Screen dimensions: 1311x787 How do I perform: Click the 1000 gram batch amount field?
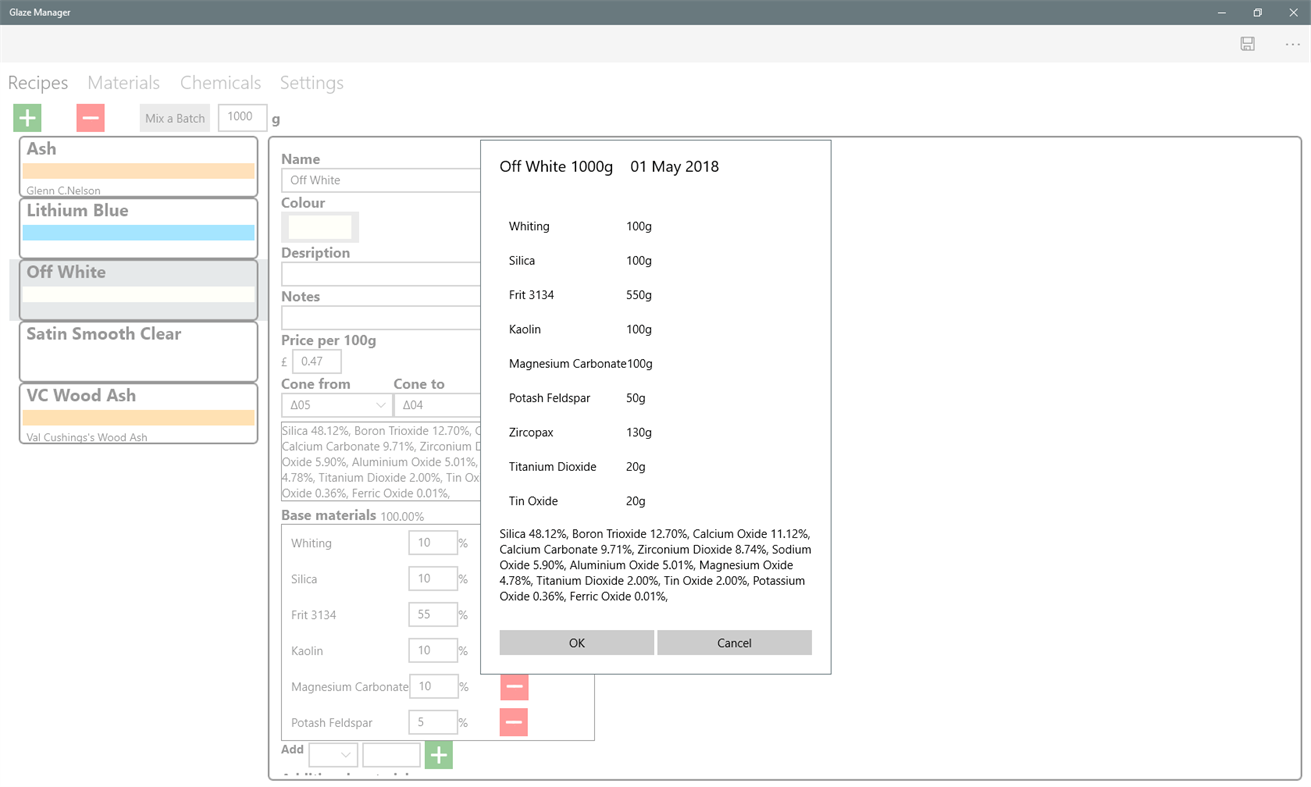point(242,117)
